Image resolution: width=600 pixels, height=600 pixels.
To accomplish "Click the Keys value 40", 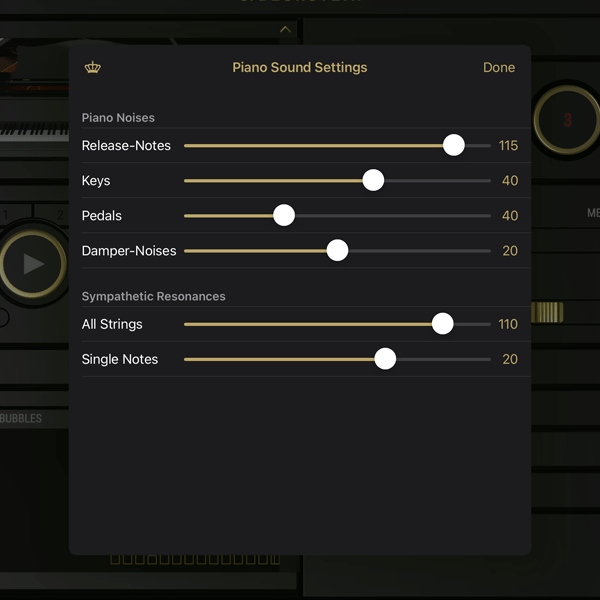I will 510,181.
